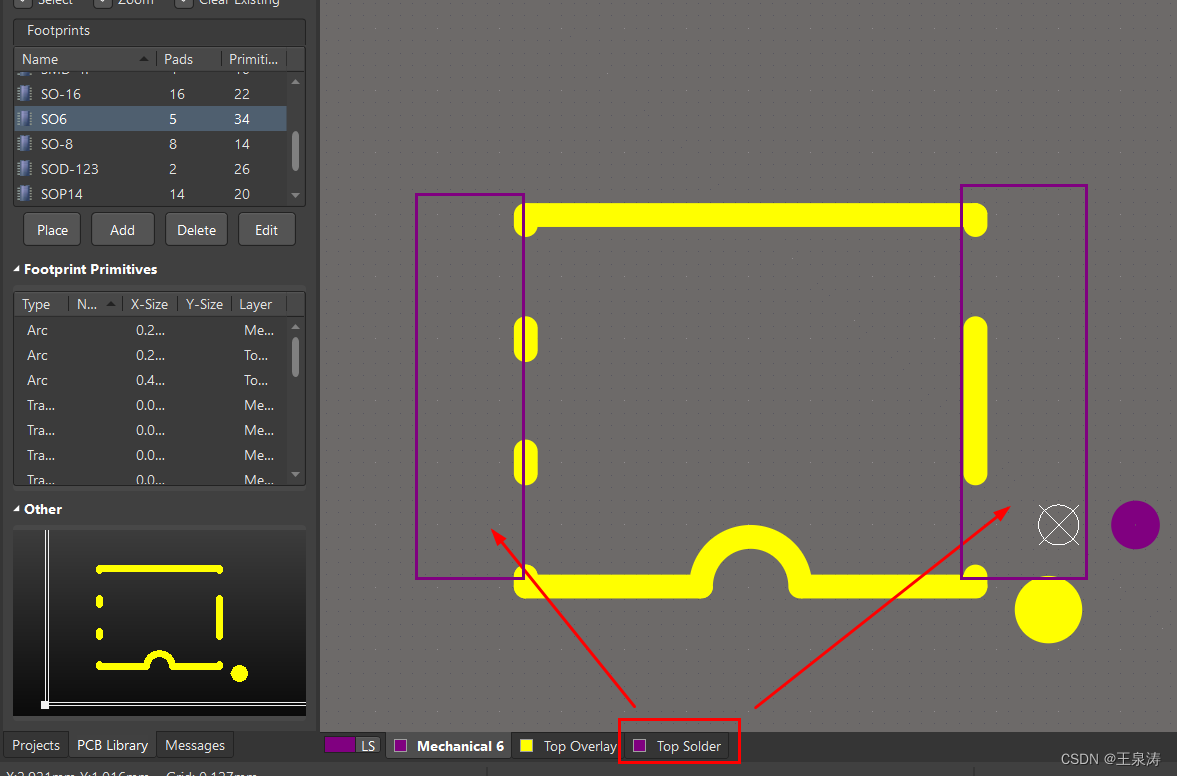Activate the Mechanical 6 layer tab
The width and height of the screenshot is (1177, 776).
450,746
